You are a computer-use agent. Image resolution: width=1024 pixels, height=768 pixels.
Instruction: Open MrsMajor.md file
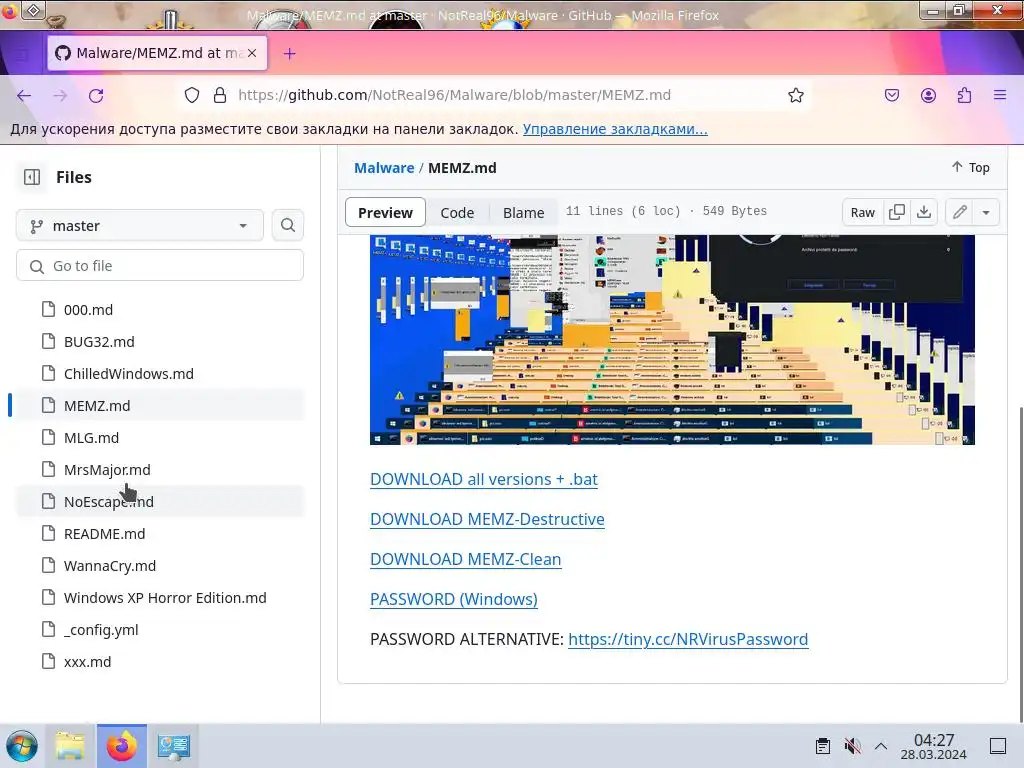click(x=160, y=470)
